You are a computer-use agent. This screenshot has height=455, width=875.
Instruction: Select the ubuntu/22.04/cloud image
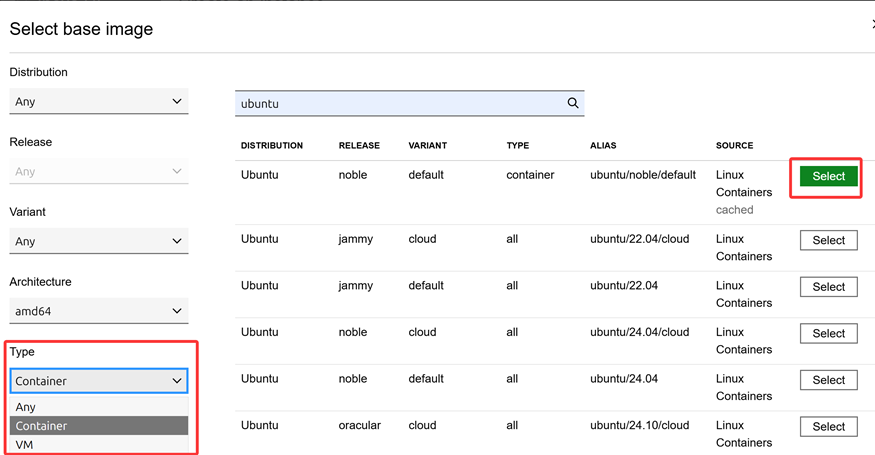pyautogui.click(x=829, y=240)
